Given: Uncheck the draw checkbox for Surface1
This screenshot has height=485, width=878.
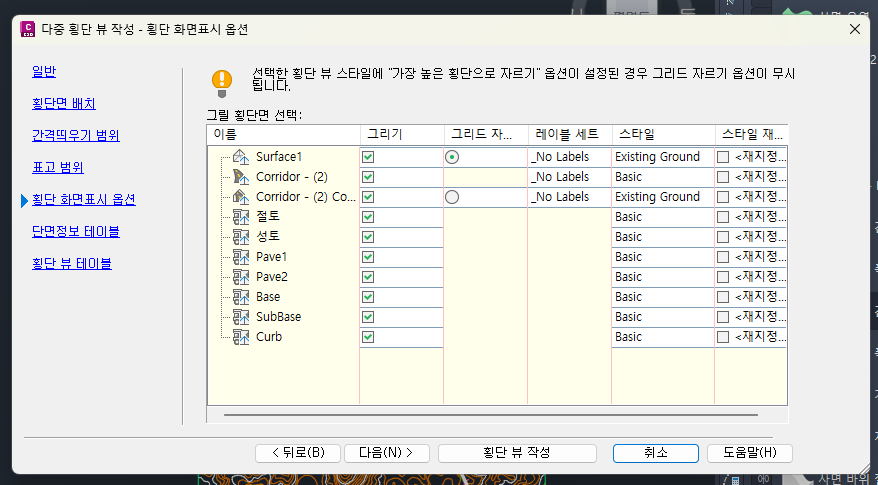Looking at the screenshot, I should click(368, 157).
